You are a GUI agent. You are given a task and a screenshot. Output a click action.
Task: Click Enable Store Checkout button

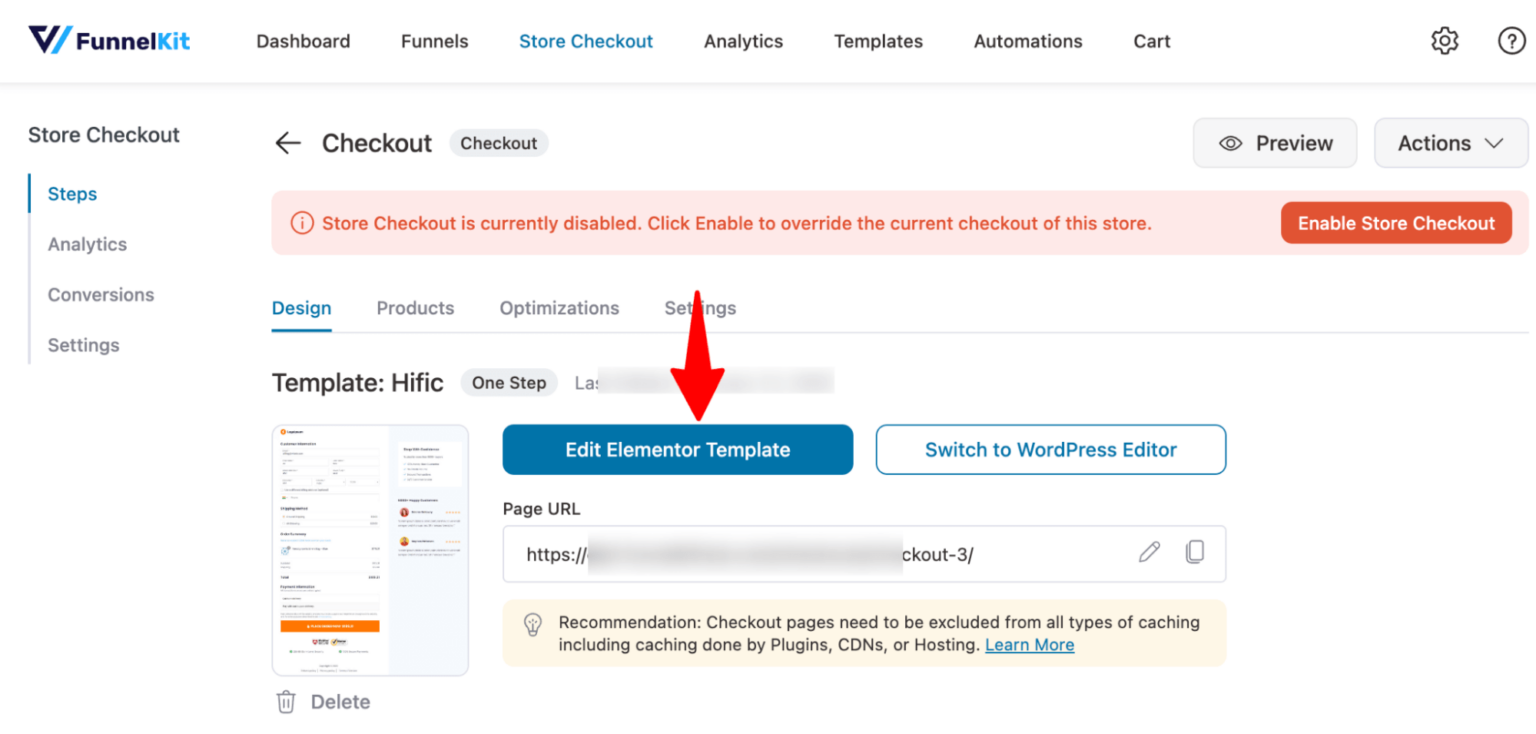pyautogui.click(x=1396, y=223)
